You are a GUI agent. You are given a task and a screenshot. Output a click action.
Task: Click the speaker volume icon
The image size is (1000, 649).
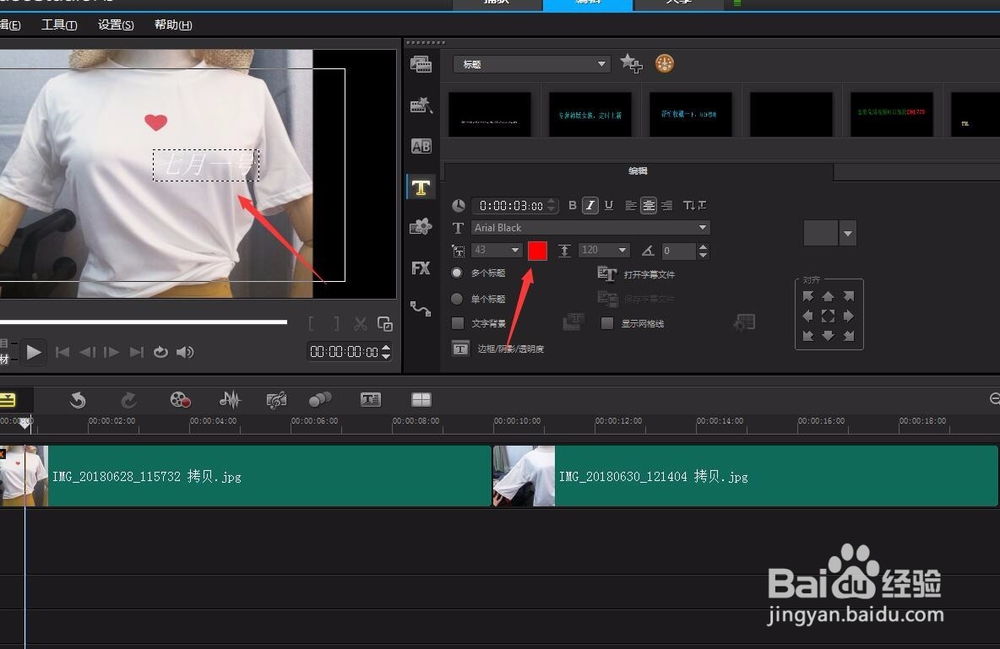coord(185,352)
